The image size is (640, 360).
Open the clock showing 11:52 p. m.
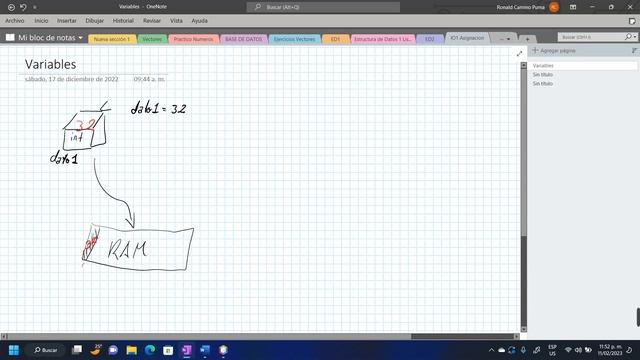(x=610, y=350)
